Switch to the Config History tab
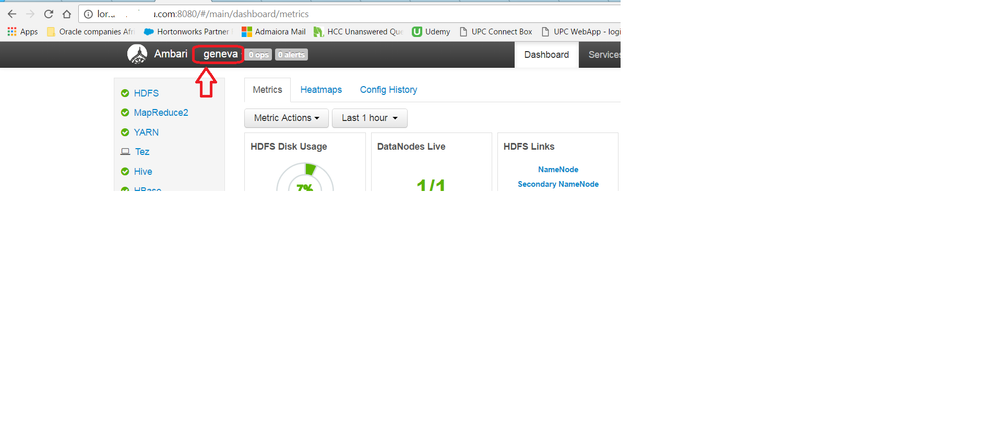Image resolution: width=999 pixels, height=431 pixels. click(389, 90)
